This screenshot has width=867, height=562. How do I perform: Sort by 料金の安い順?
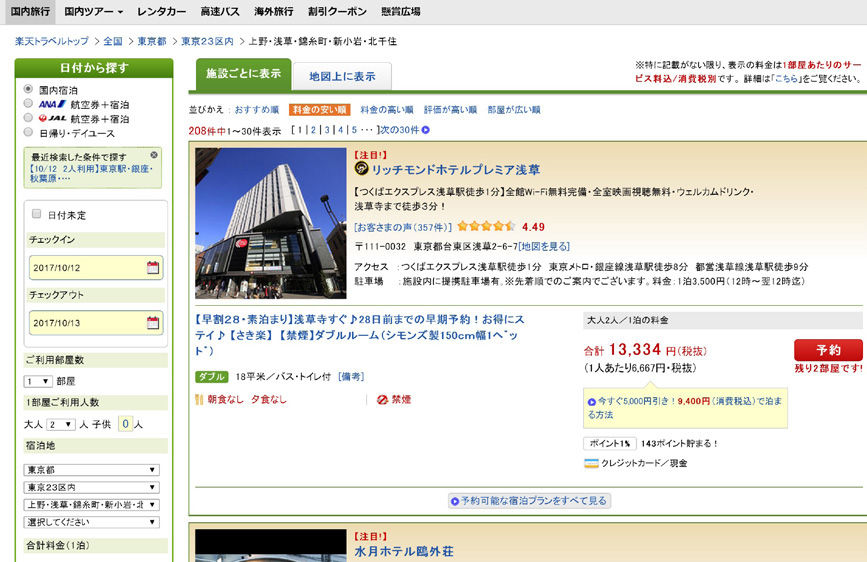tap(320, 110)
